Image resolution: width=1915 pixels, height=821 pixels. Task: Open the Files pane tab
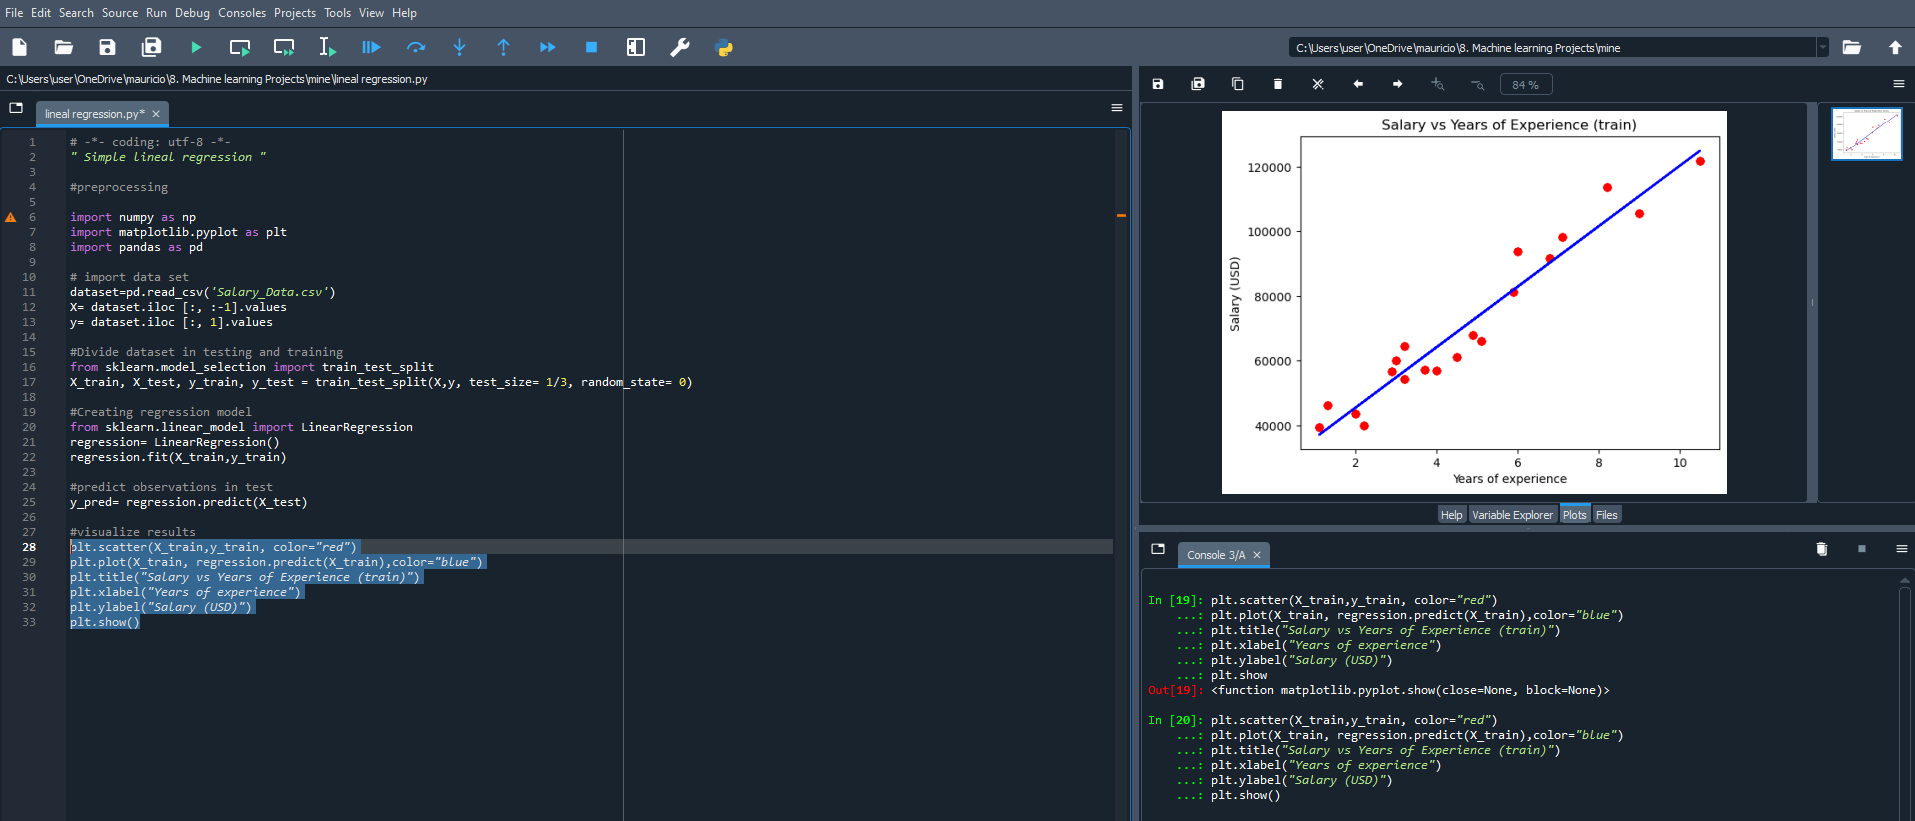[1606, 515]
